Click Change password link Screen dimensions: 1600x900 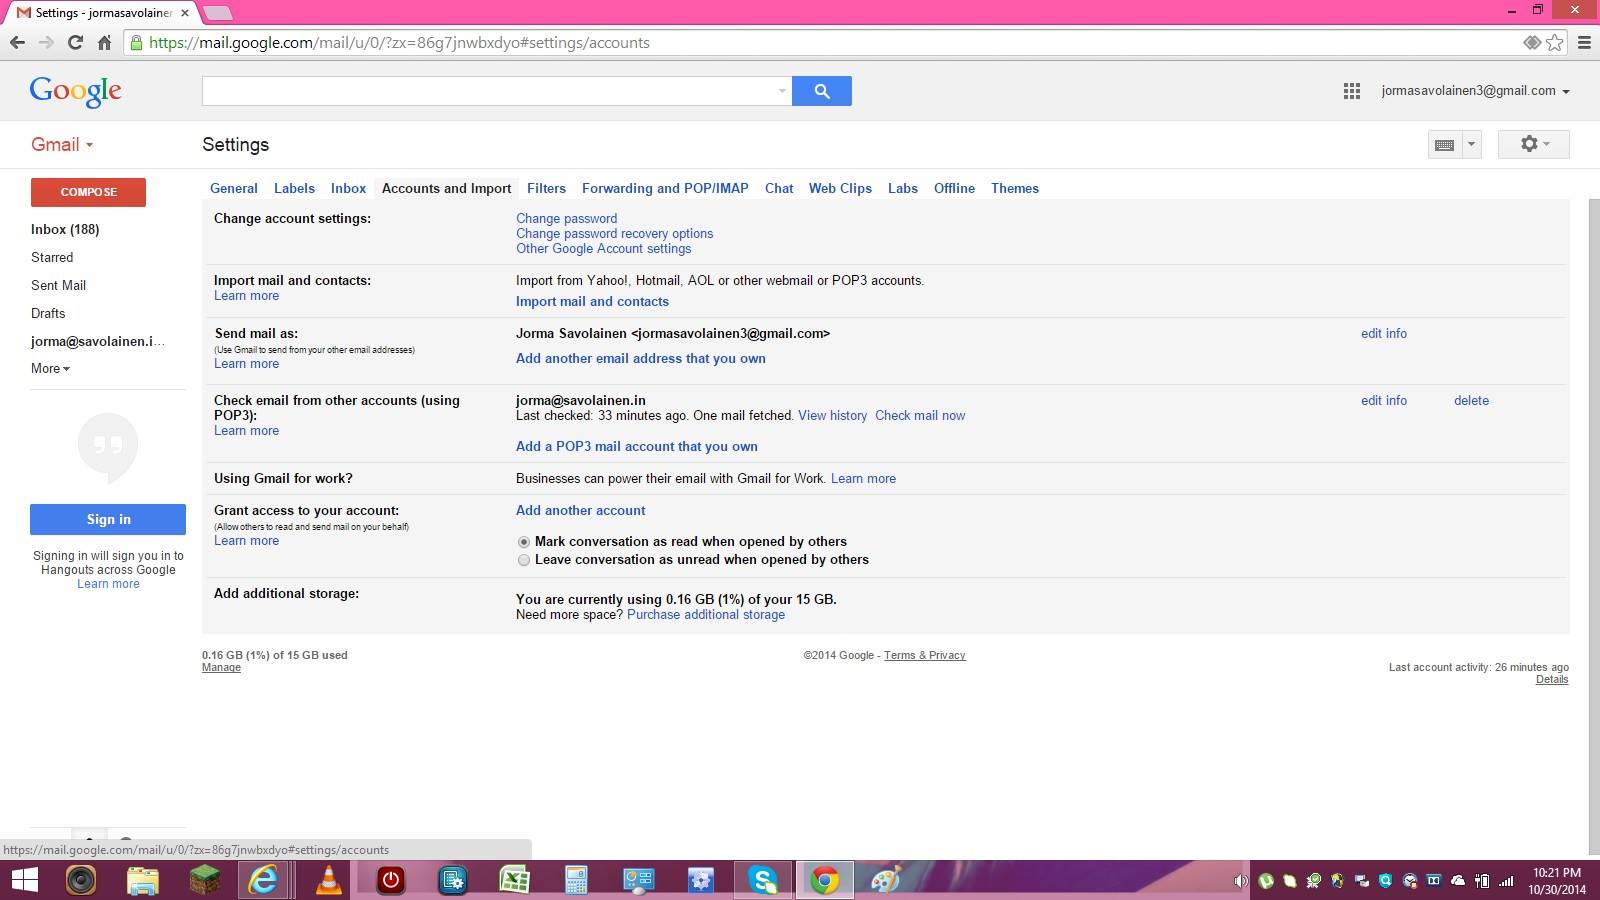(x=566, y=218)
